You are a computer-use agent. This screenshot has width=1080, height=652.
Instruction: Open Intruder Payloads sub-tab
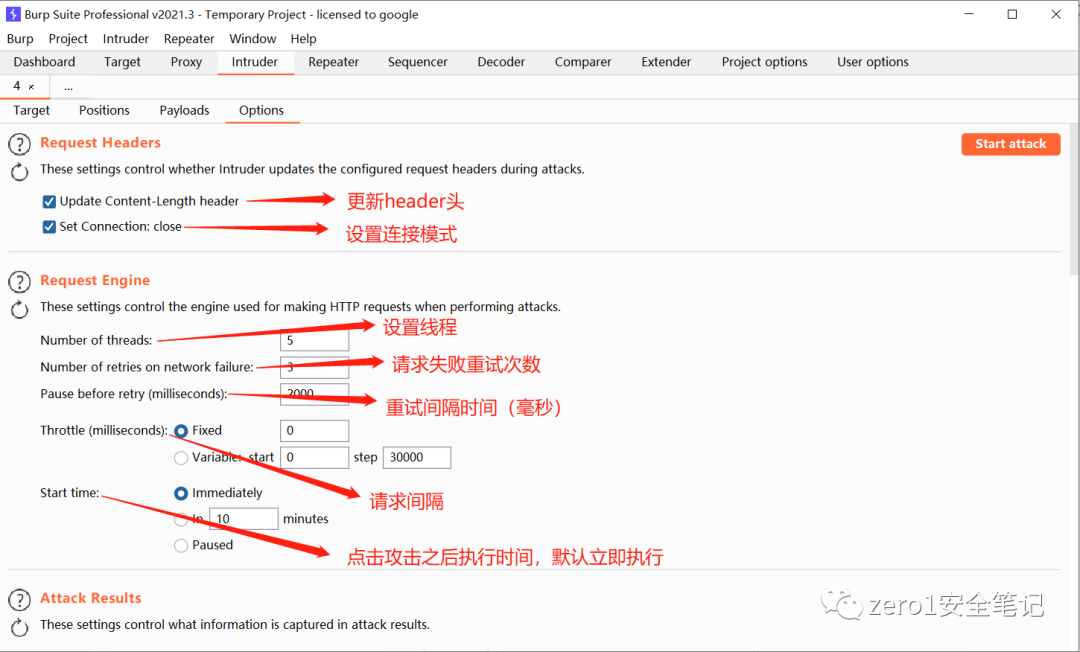coord(185,111)
